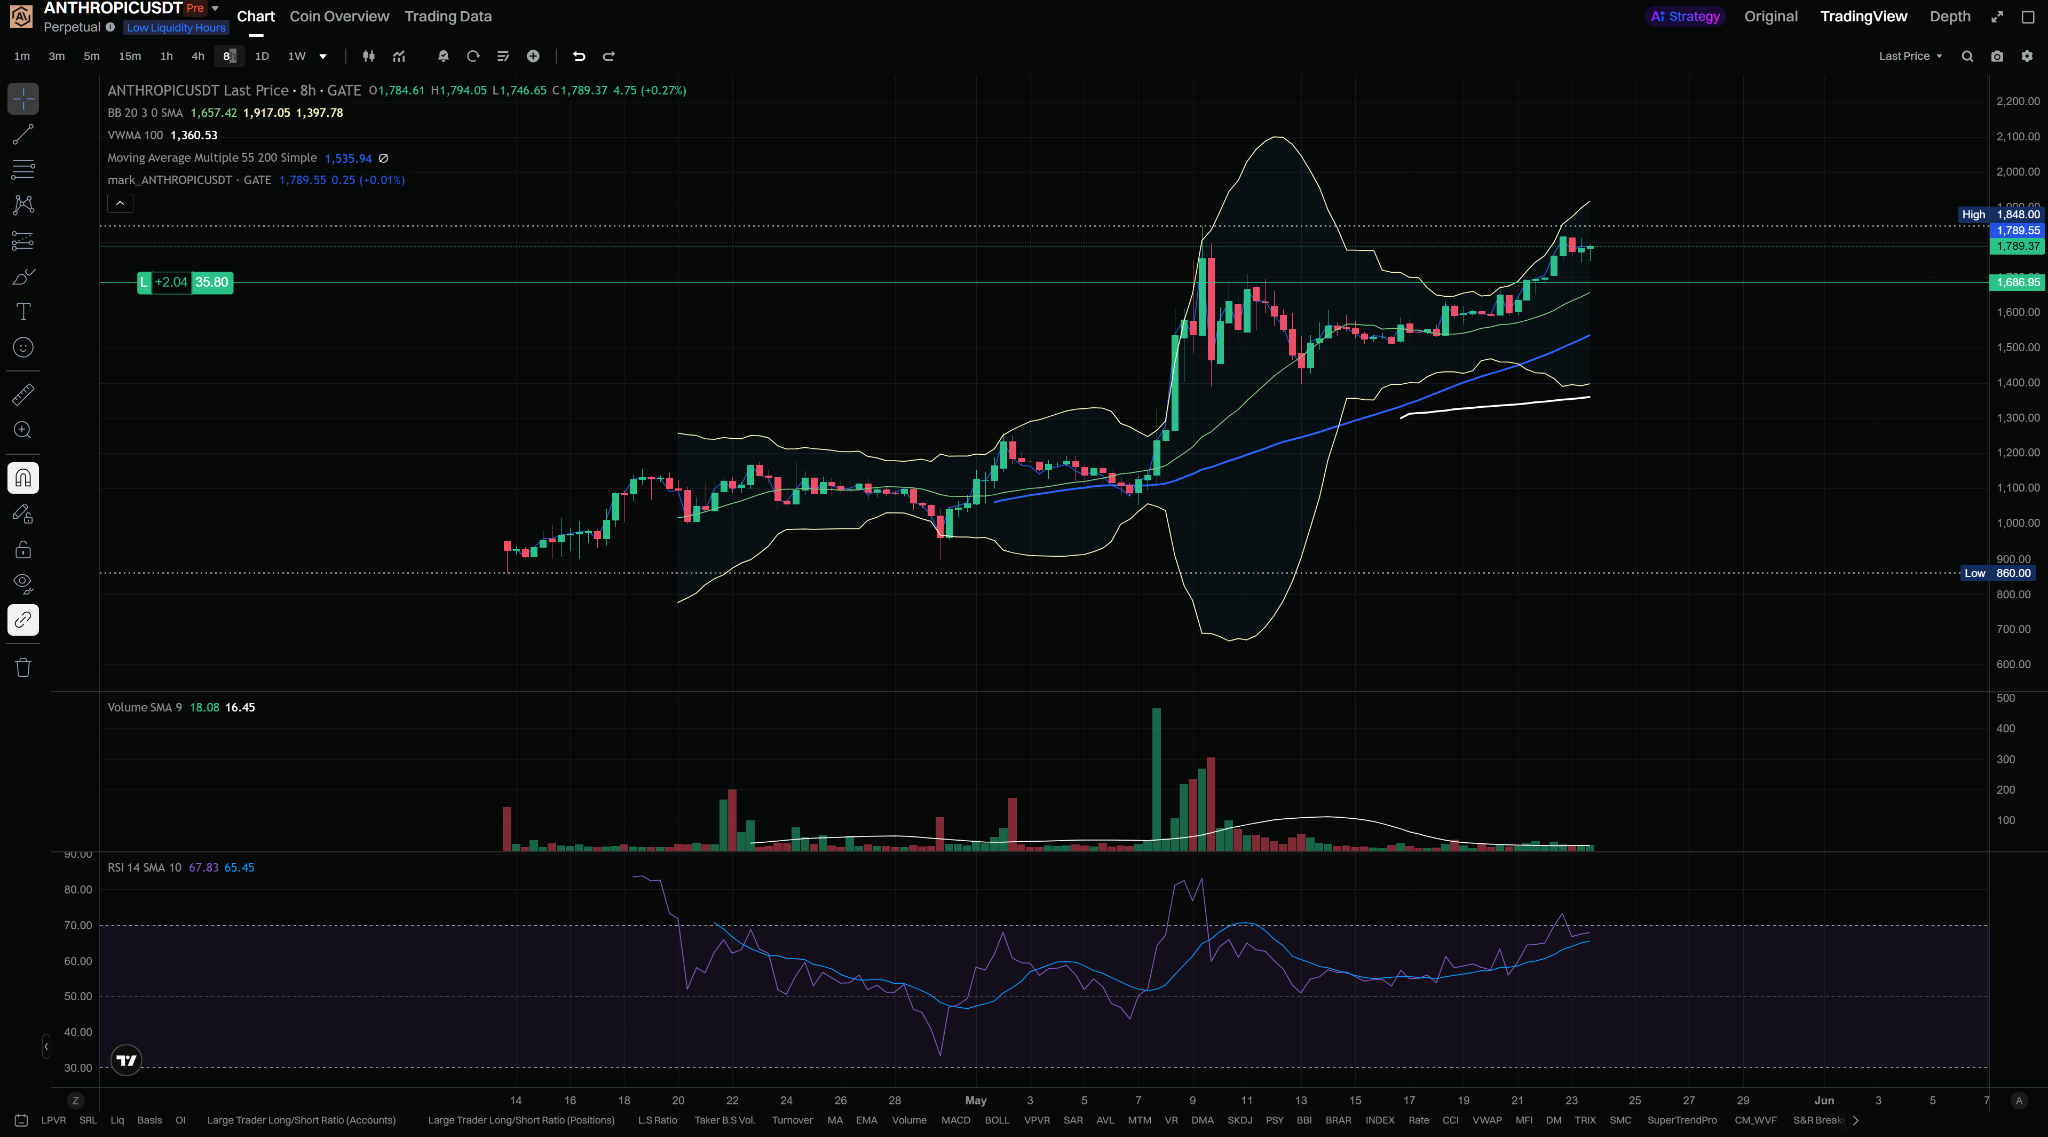Select the chart pattern drawing tool
The image size is (2048, 1137).
click(x=23, y=205)
